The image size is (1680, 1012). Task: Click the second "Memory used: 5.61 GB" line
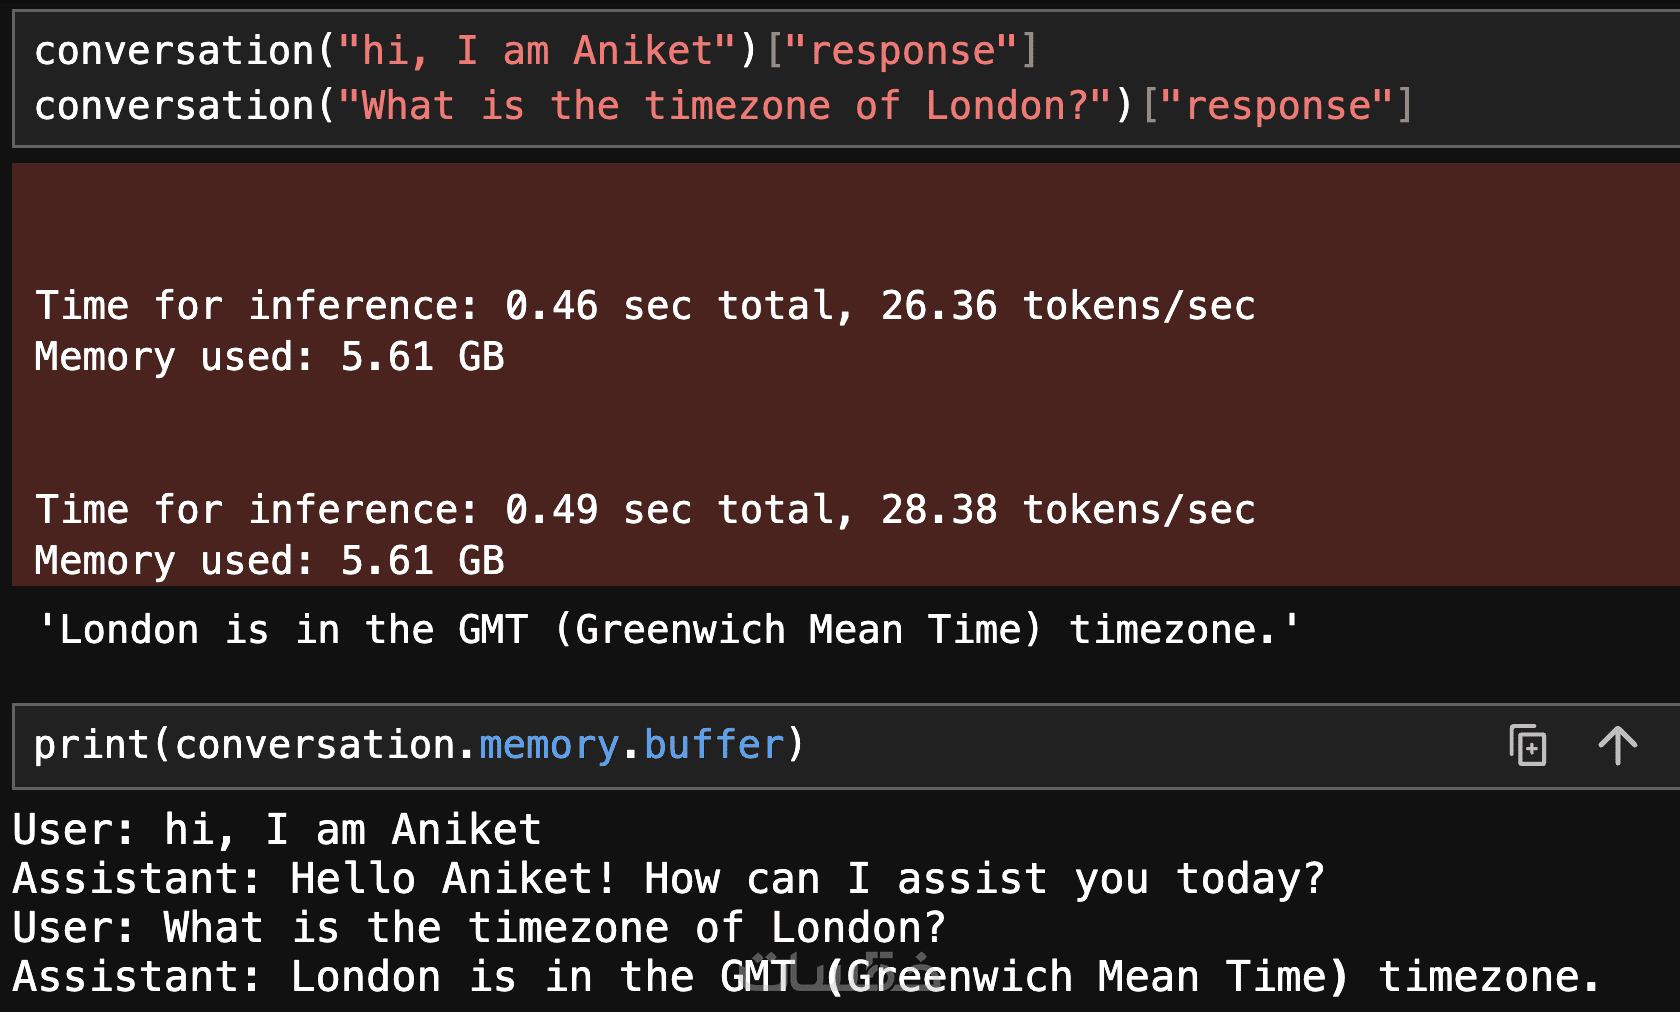click(x=269, y=560)
